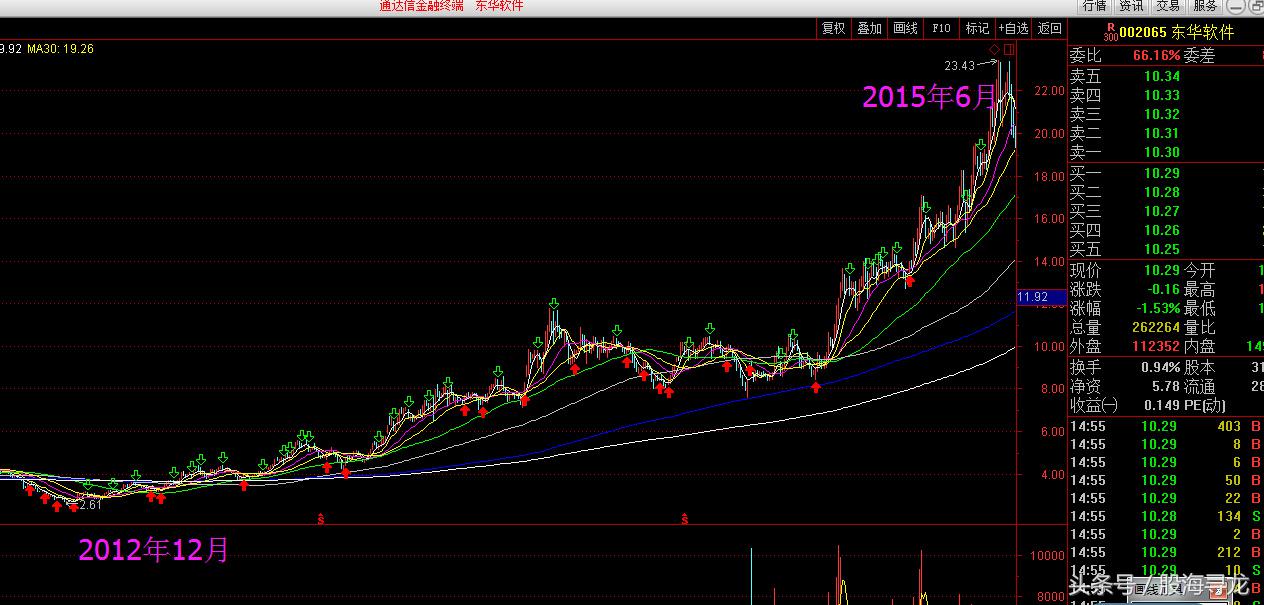The height and width of the screenshot is (605, 1264).
Task: Click the 通达信金融终端 title text
Action: [422, 6]
